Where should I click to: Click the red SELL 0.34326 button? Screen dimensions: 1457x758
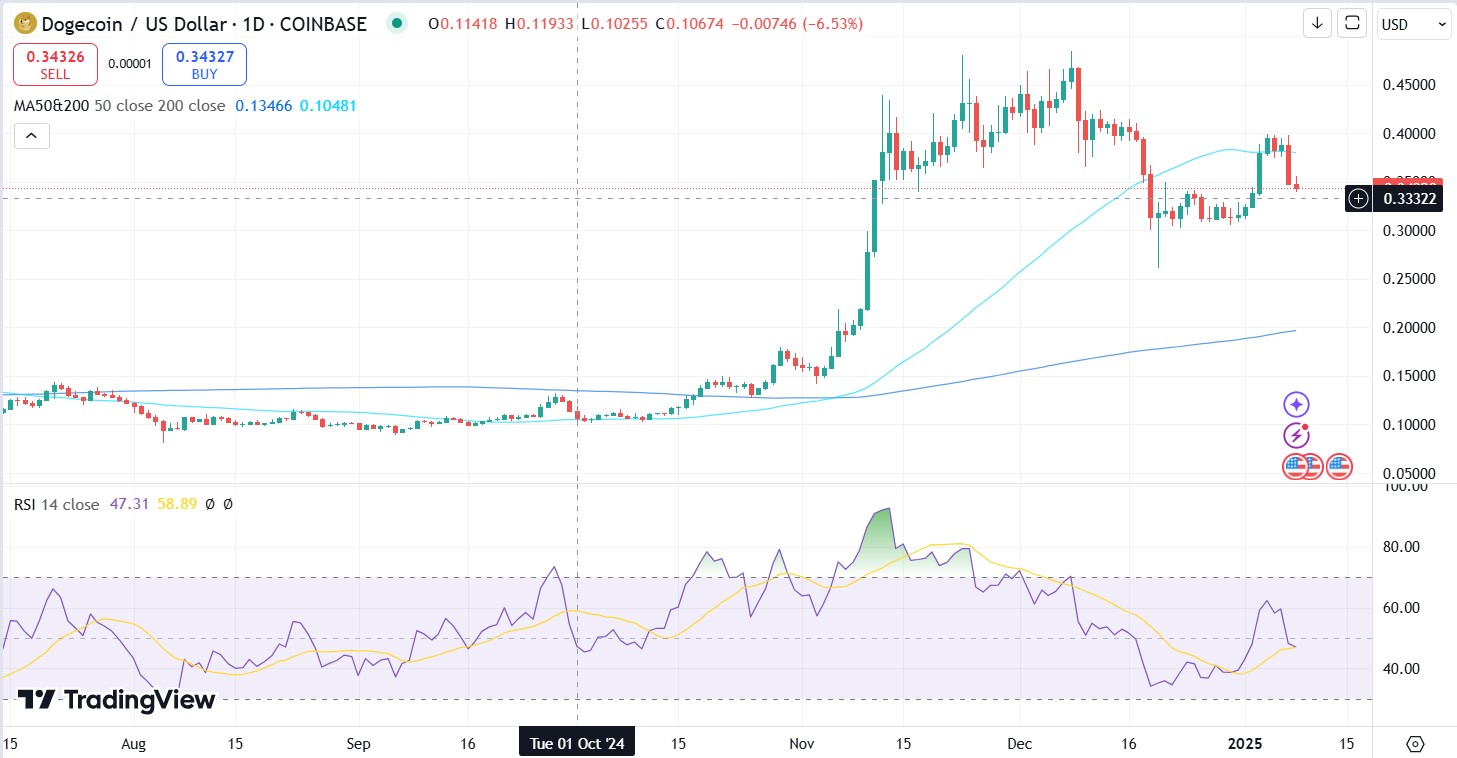click(x=55, y=64)
